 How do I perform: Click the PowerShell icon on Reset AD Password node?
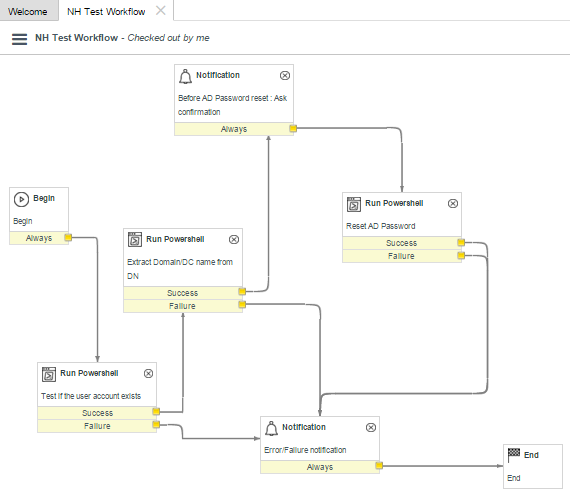(354, 204)
